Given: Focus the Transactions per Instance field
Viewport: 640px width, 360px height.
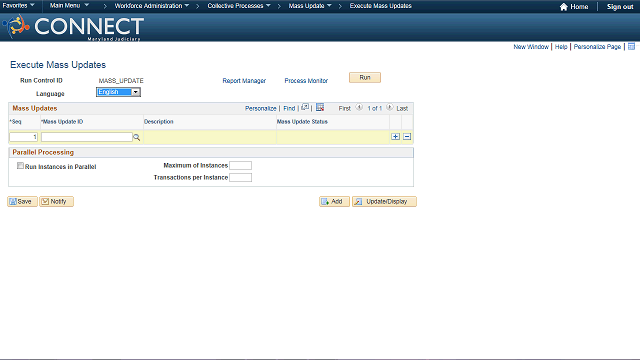Looking at the screenshot, I should (x=240, y=178).
